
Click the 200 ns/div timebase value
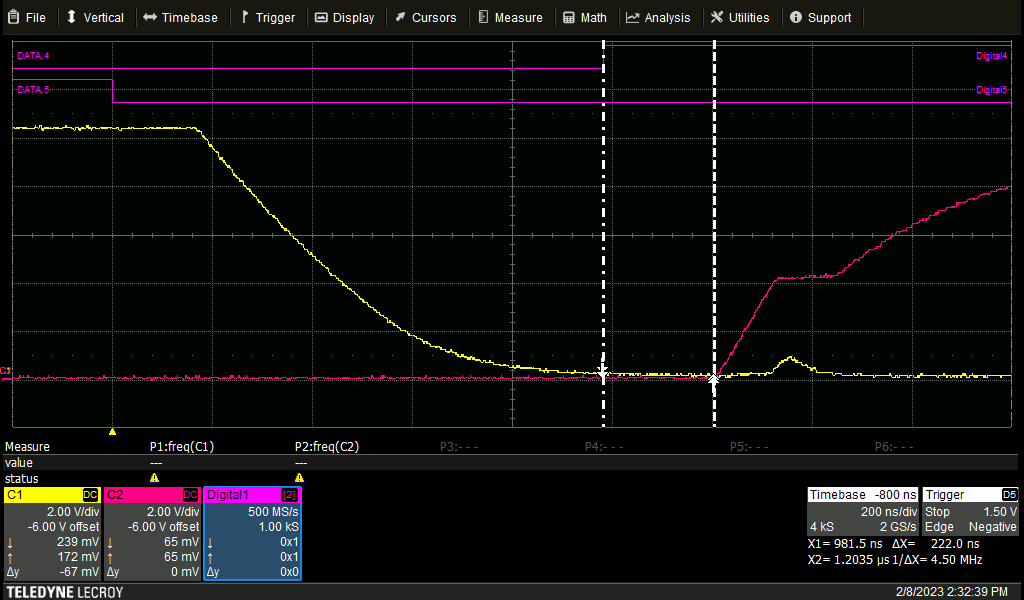[889, 511]
